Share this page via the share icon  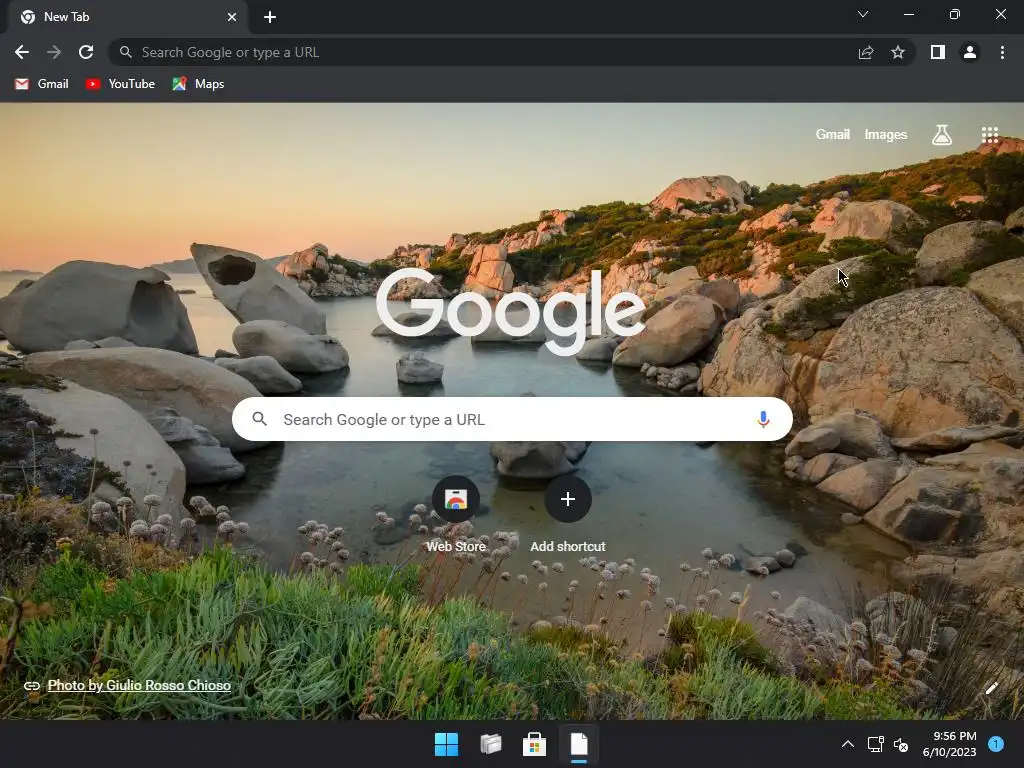pos(866,52)
